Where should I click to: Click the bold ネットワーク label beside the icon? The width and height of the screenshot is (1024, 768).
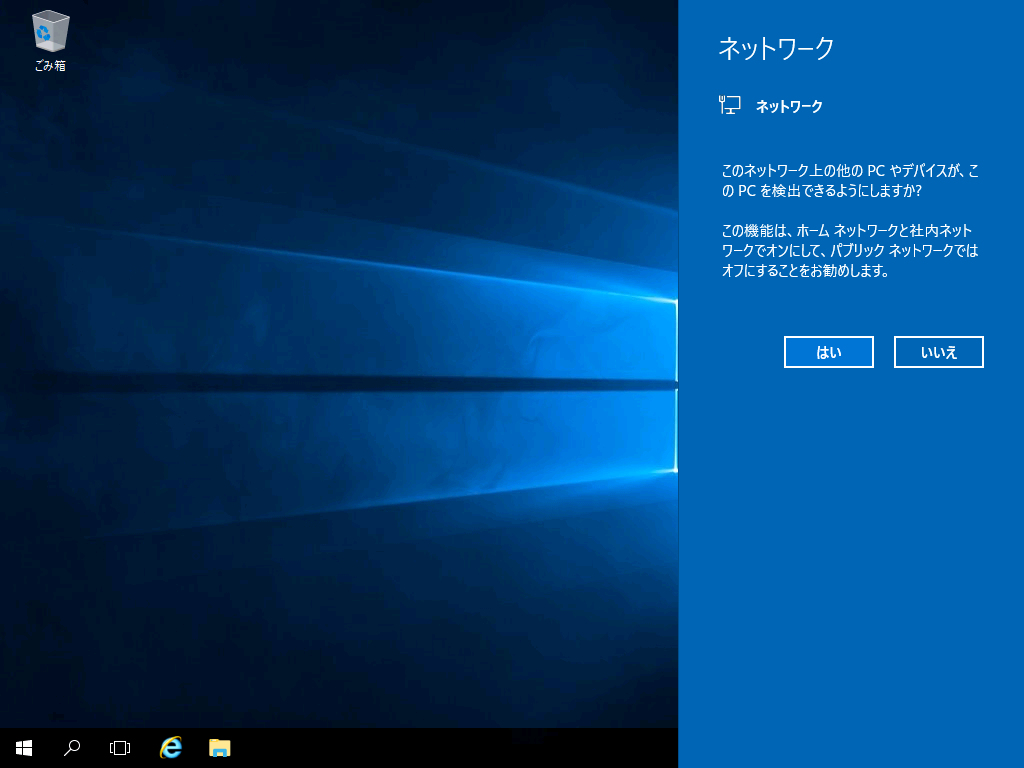pyautogui.click(x=789, y=106)
